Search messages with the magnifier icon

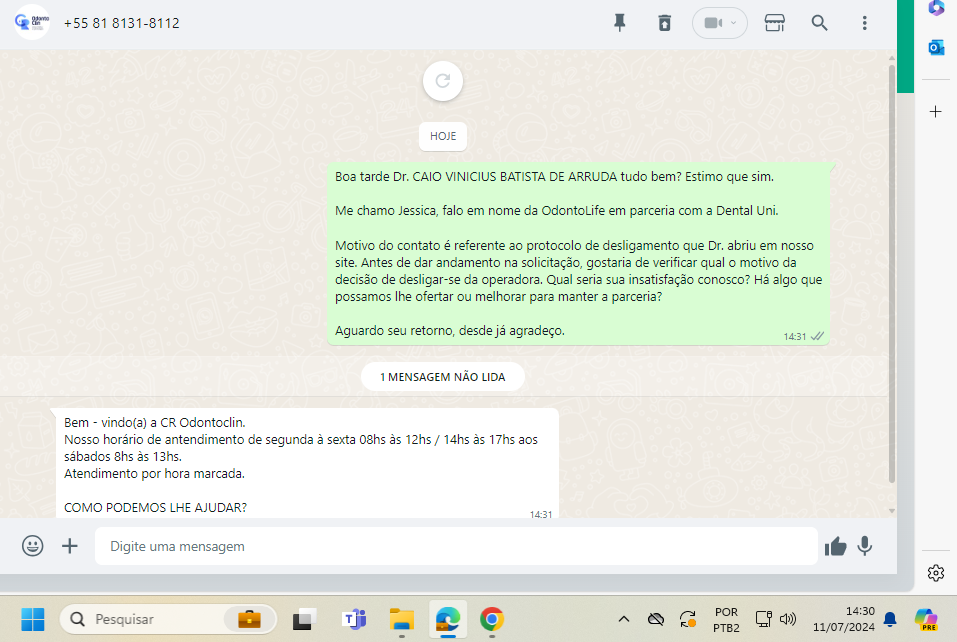pyautogui.click(x=819, y=23)
